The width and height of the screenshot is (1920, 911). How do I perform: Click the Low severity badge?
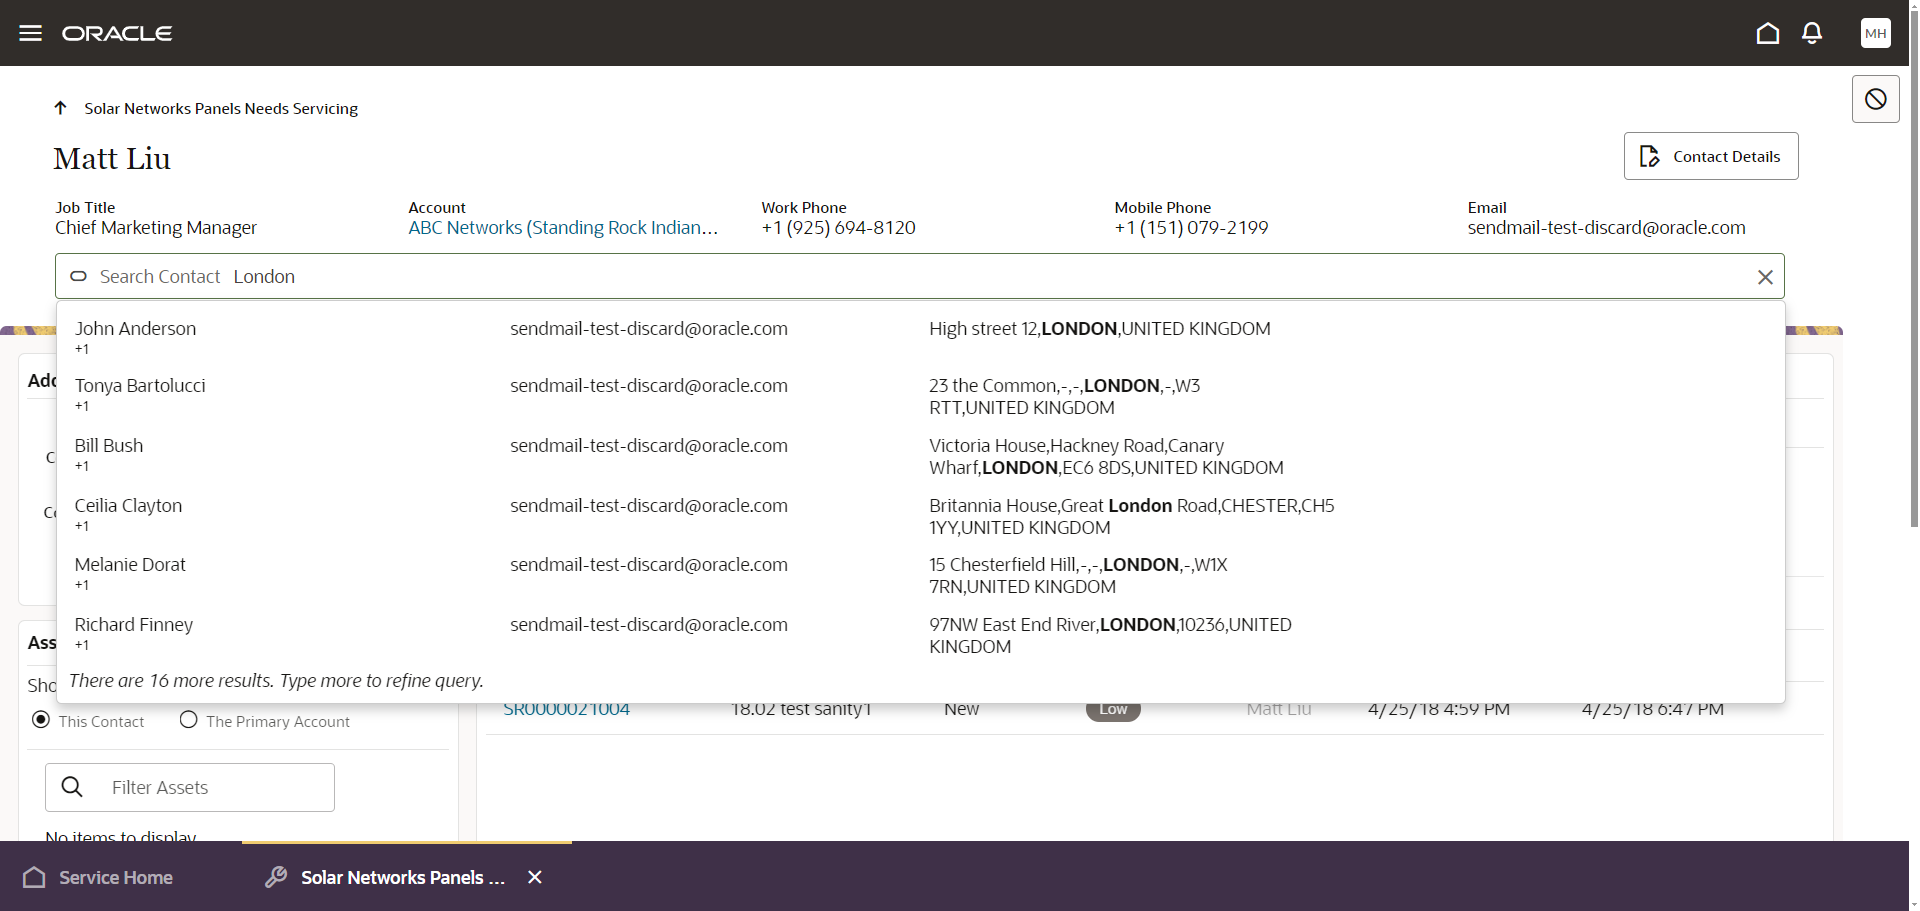1113,710
